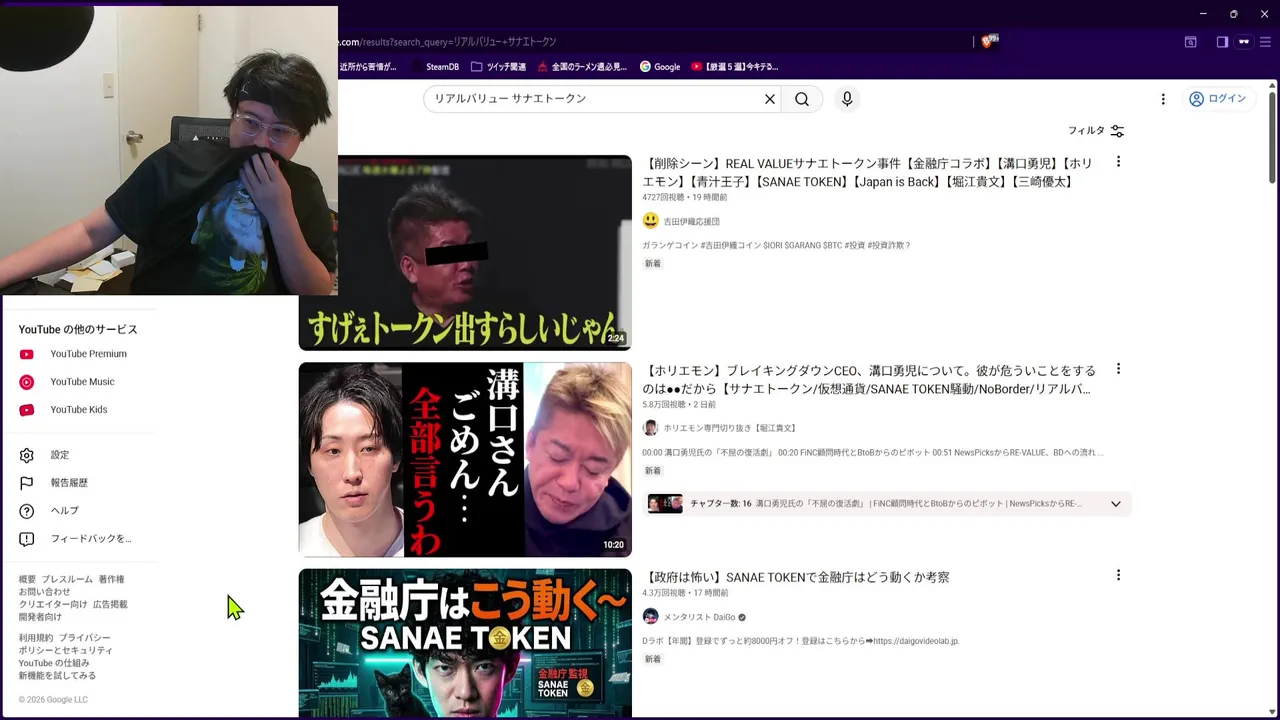
Task: Open the フィルタ search filters
Action: [x=1096, y=131]
